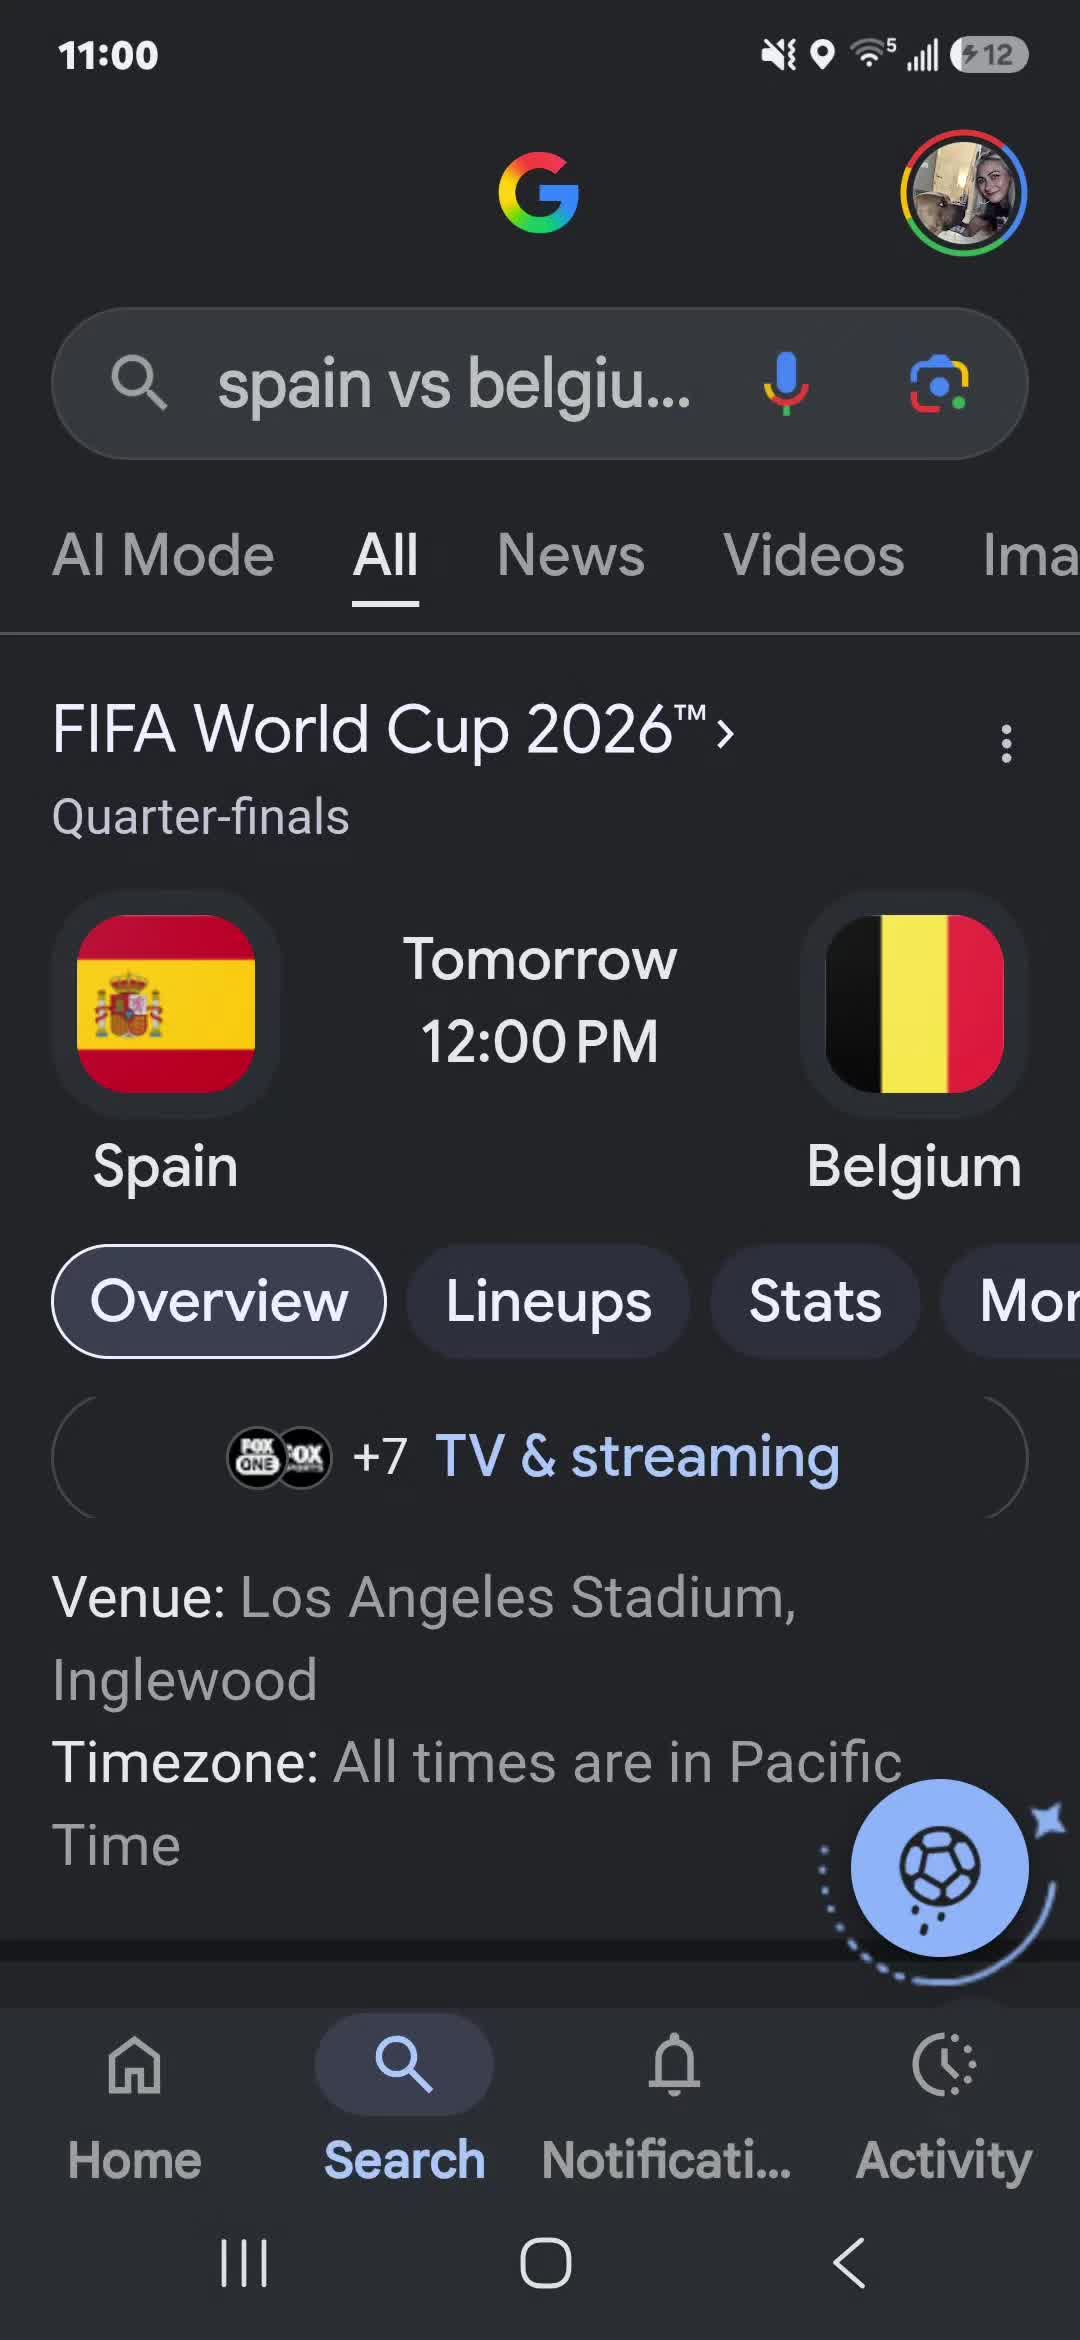Switch to AI Mode tab
This screenshot has width=1080, height=2340.
(163, 555)
